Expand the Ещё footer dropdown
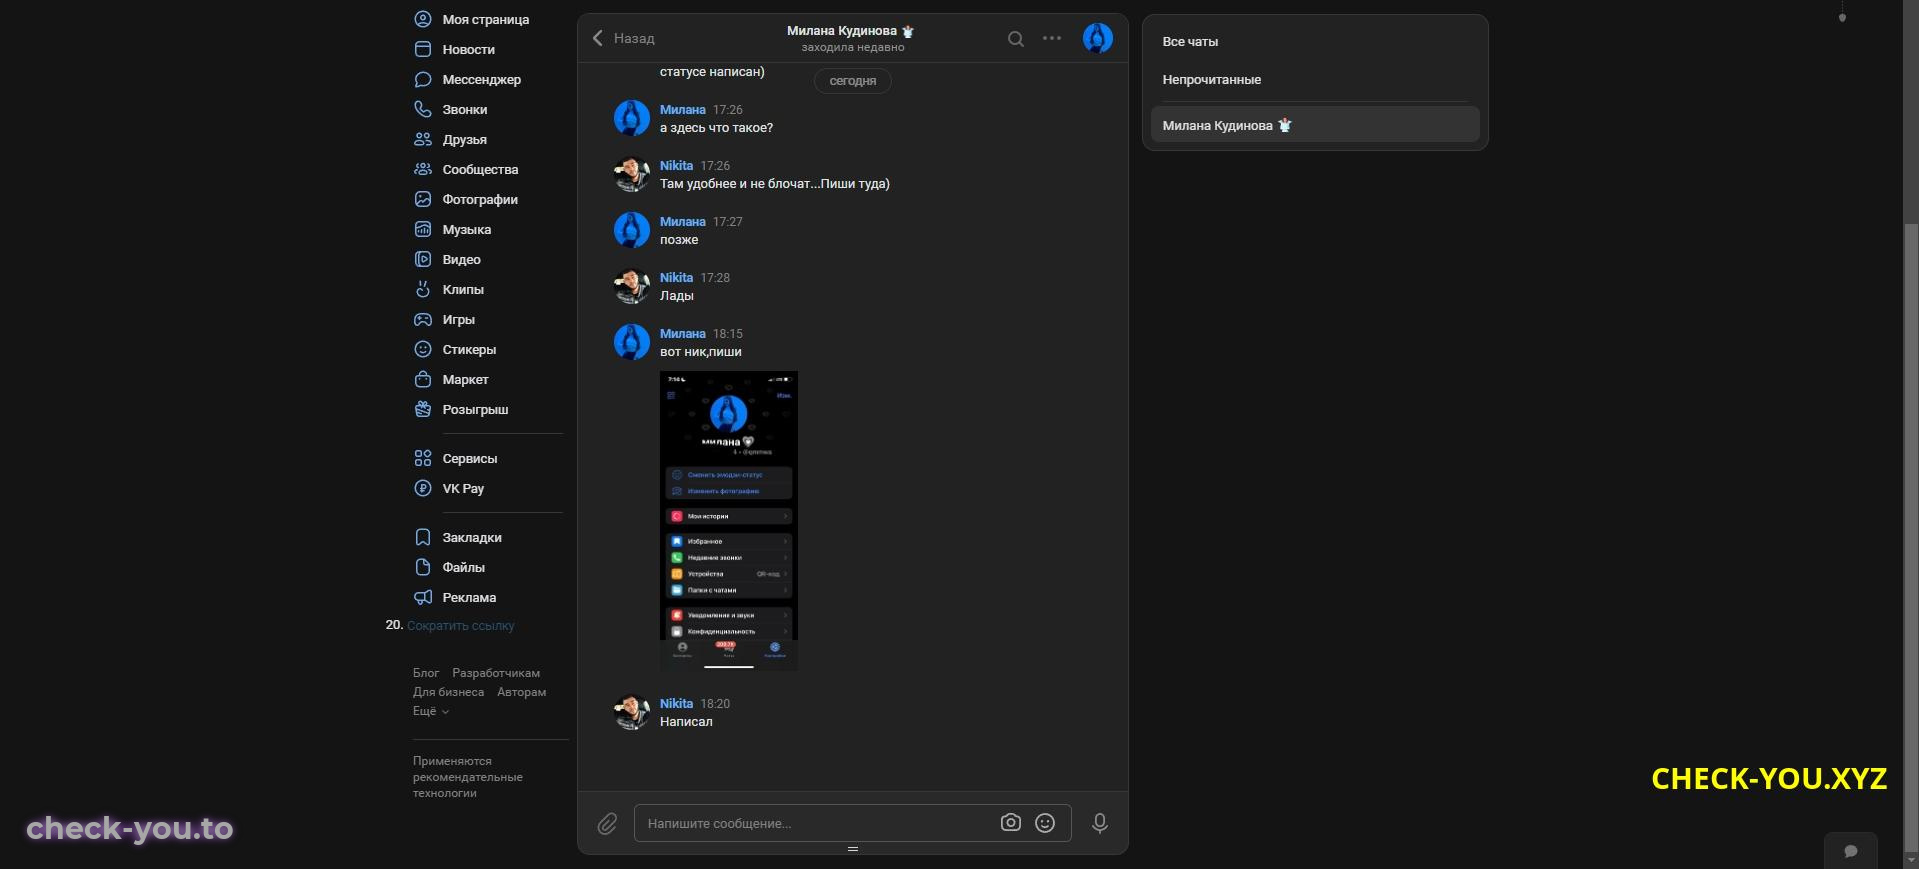The height and width of the screenshot is (869, 1919). [x=431, y=711]
